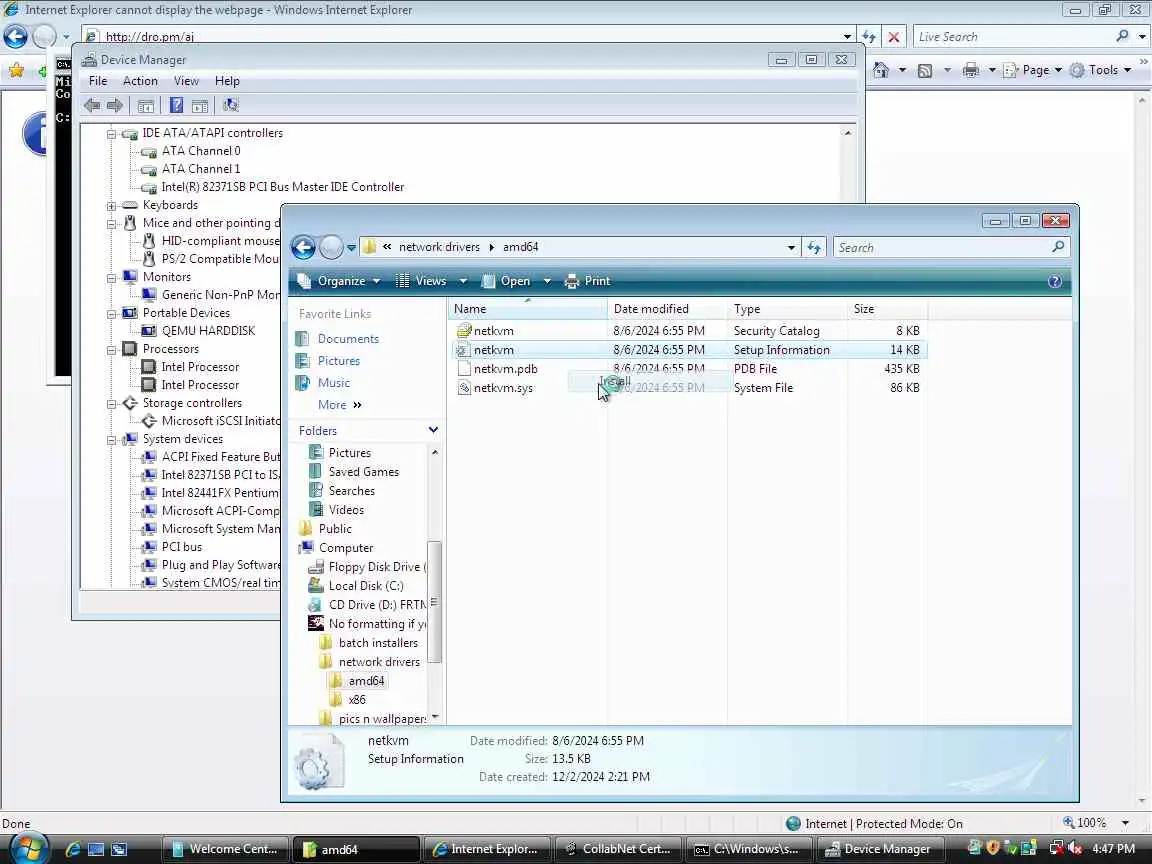The width and height of the screenshot is (1152, 864).
Task: Select x86 folder in folder tree
Action: (x=356, y=700)
